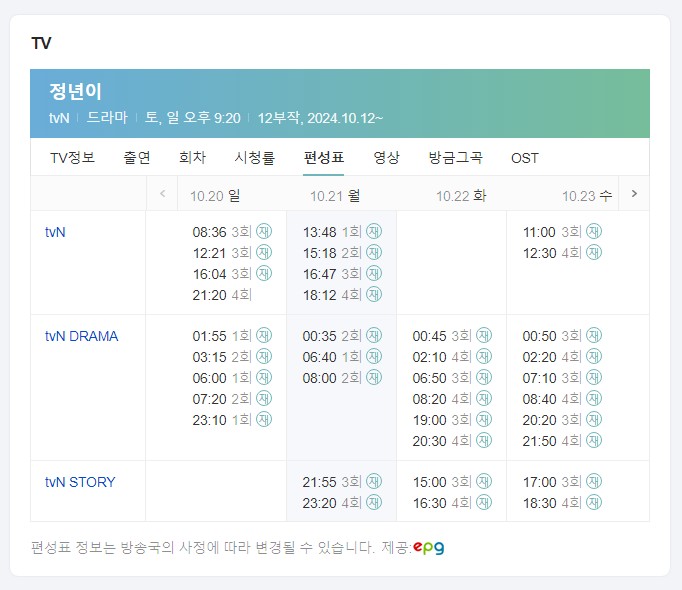Switch to the 회차 tab
The width and height of the screenshot is (682, 590).
[192, 158]
